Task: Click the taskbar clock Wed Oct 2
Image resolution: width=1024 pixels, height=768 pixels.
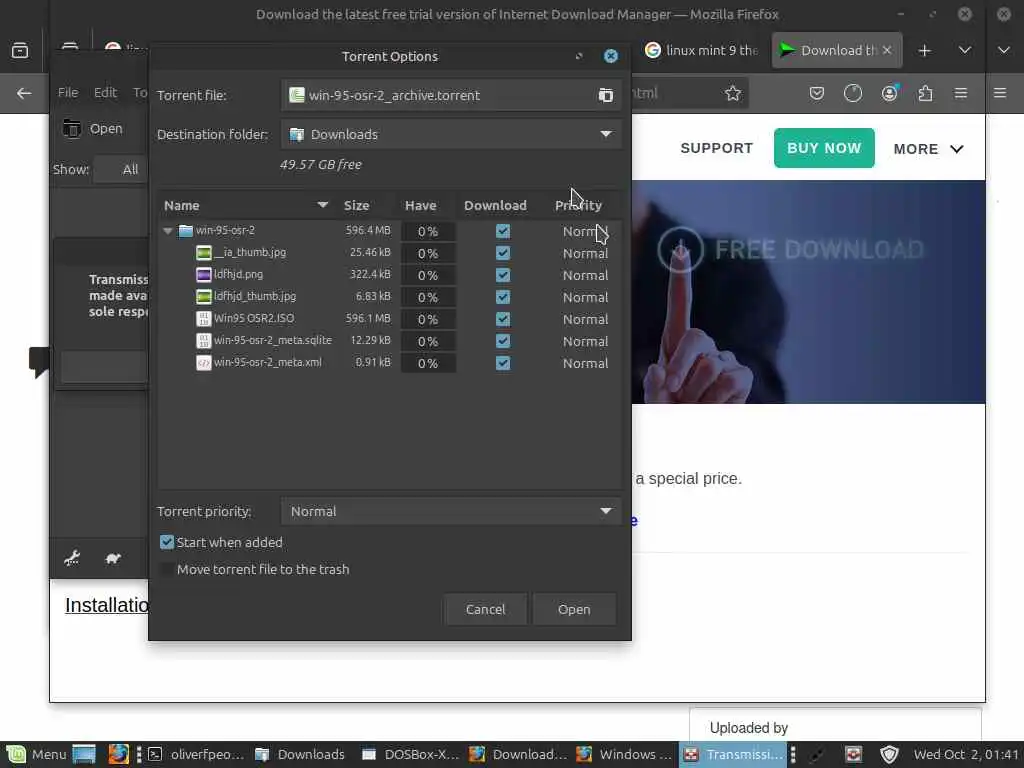Action: [x=966, y=755]
